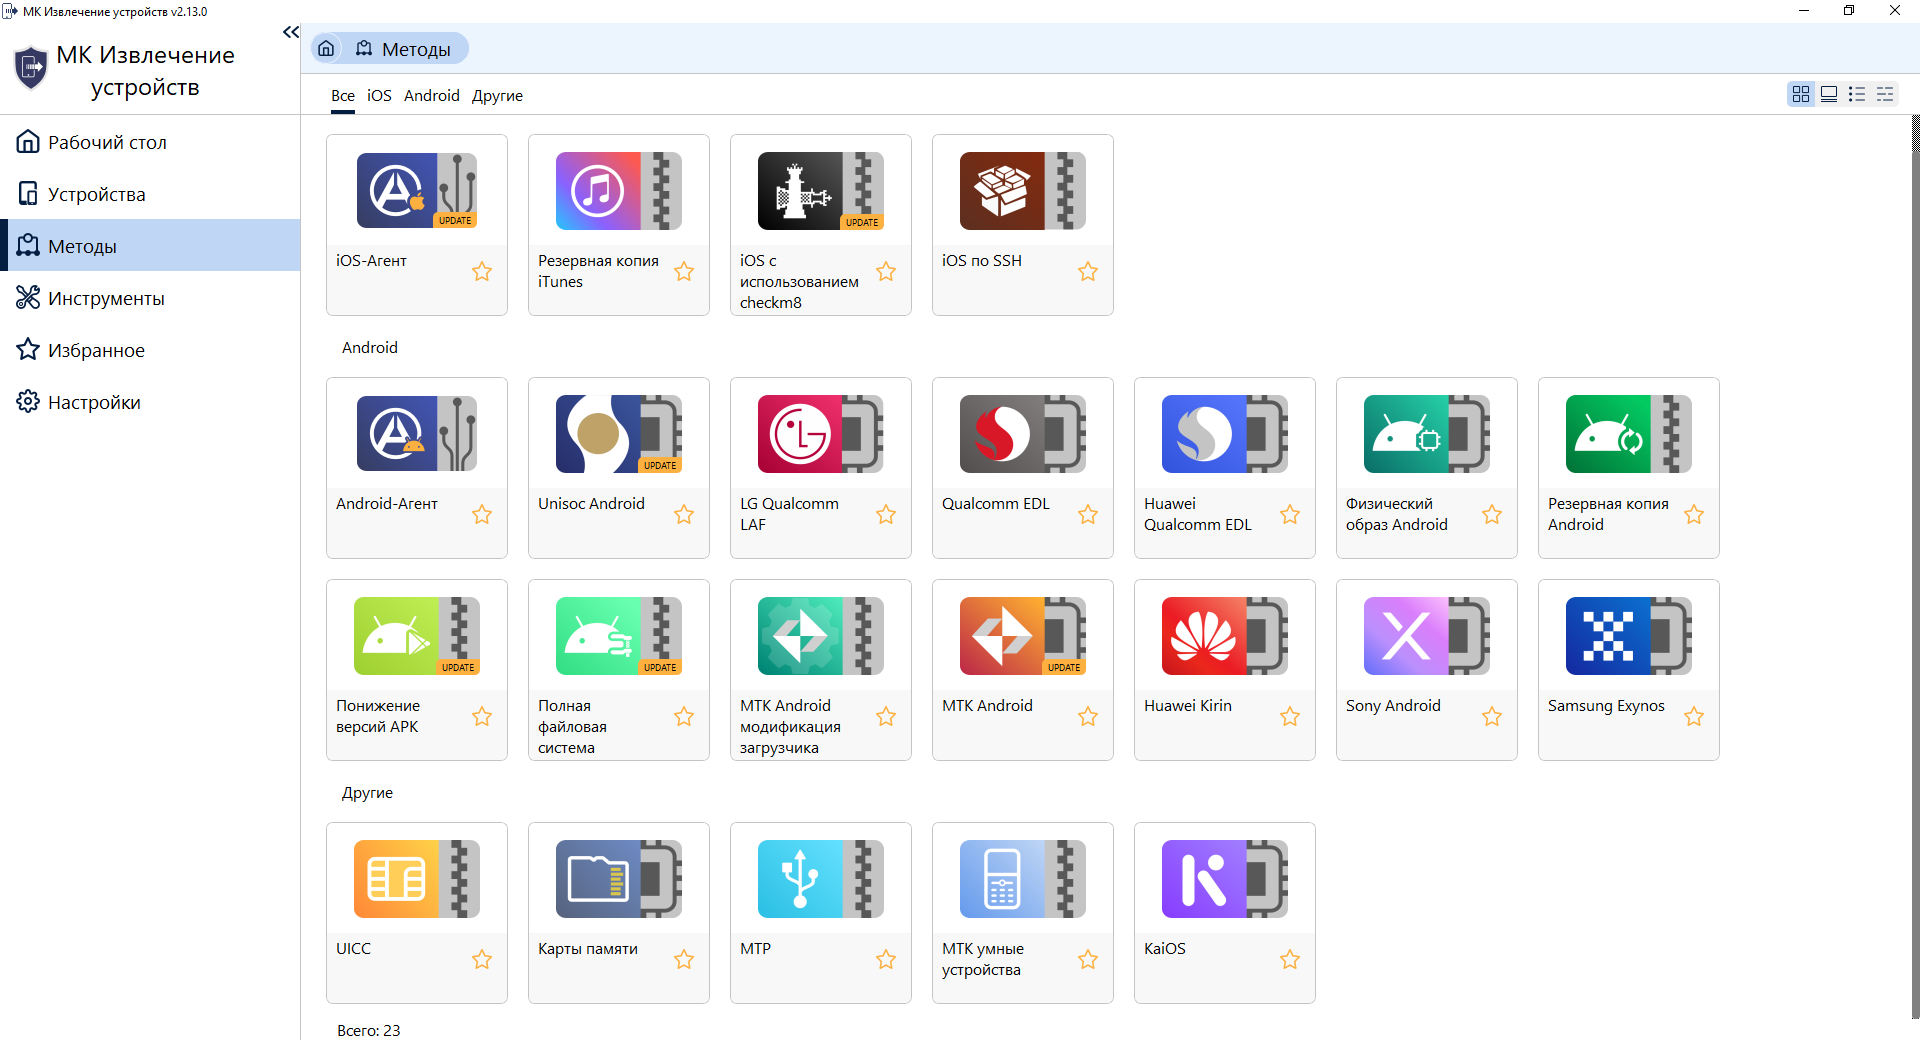Click the Методы breadcrumb
This screenshot has height=1040, width=1920.
[404, 49]
